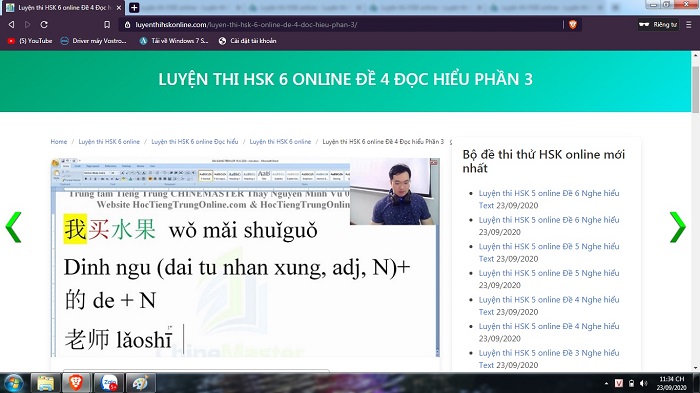This screenshot has width=700, height=393.
Task: Click Bộ đề thi thử HSK online heading
Action: point(544,161)
